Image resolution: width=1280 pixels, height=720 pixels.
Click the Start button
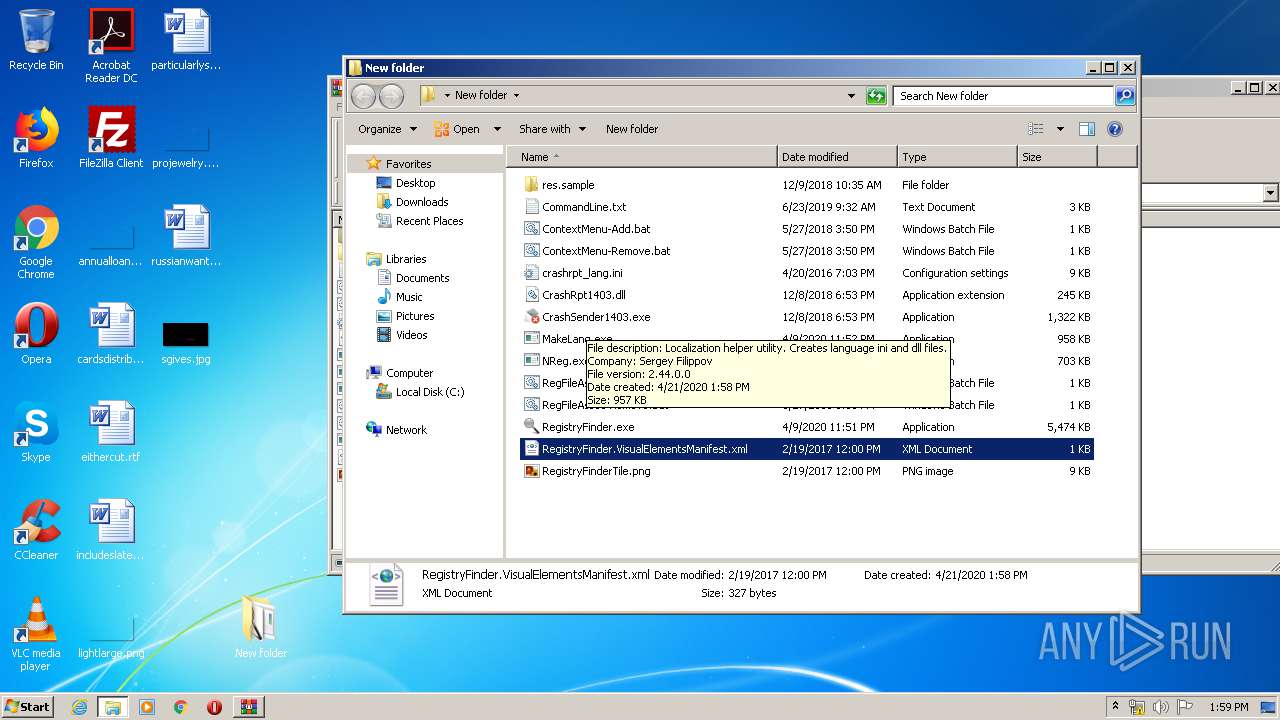[x=28, y=707]
